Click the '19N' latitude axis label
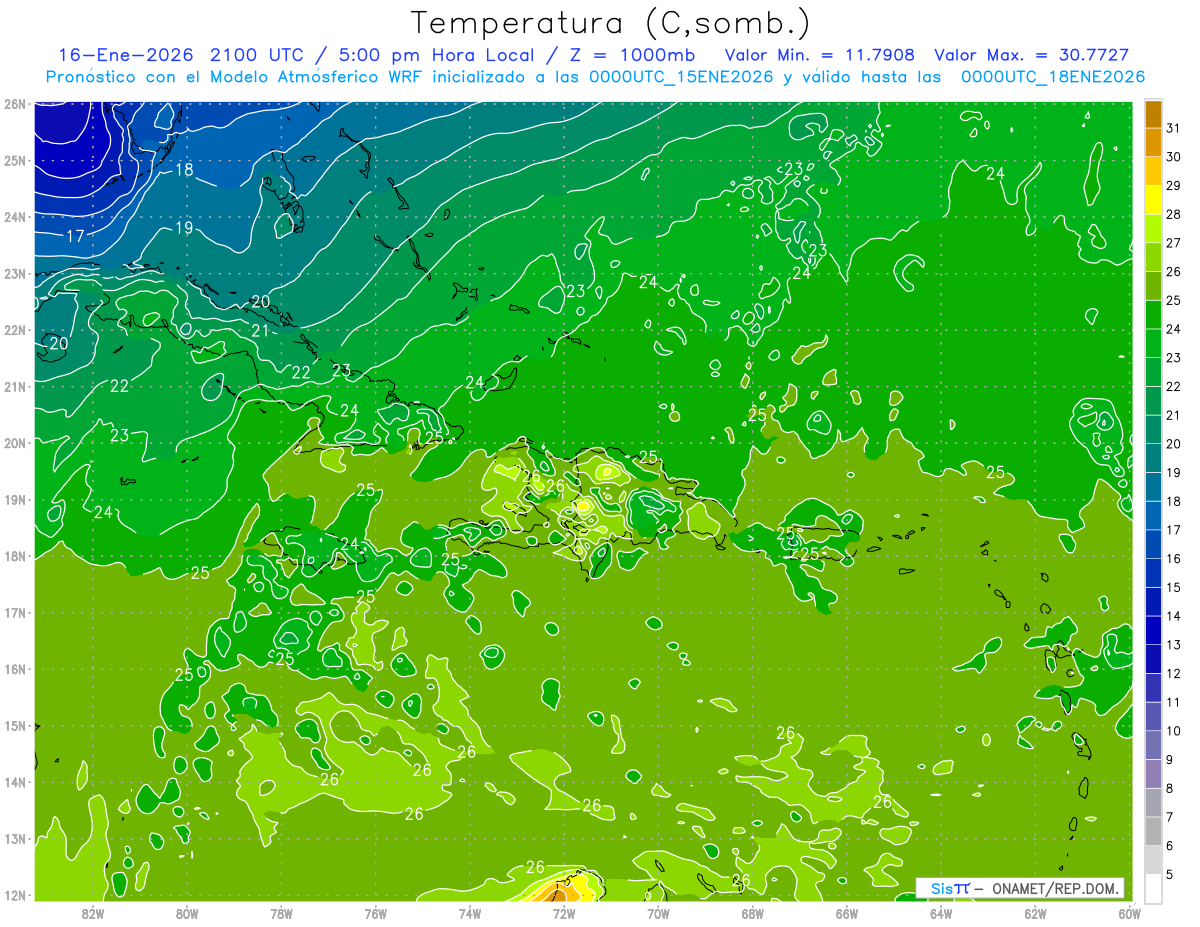Image resolution: width=1200 pixels, height=927 pixels. [x=14, y=499]
